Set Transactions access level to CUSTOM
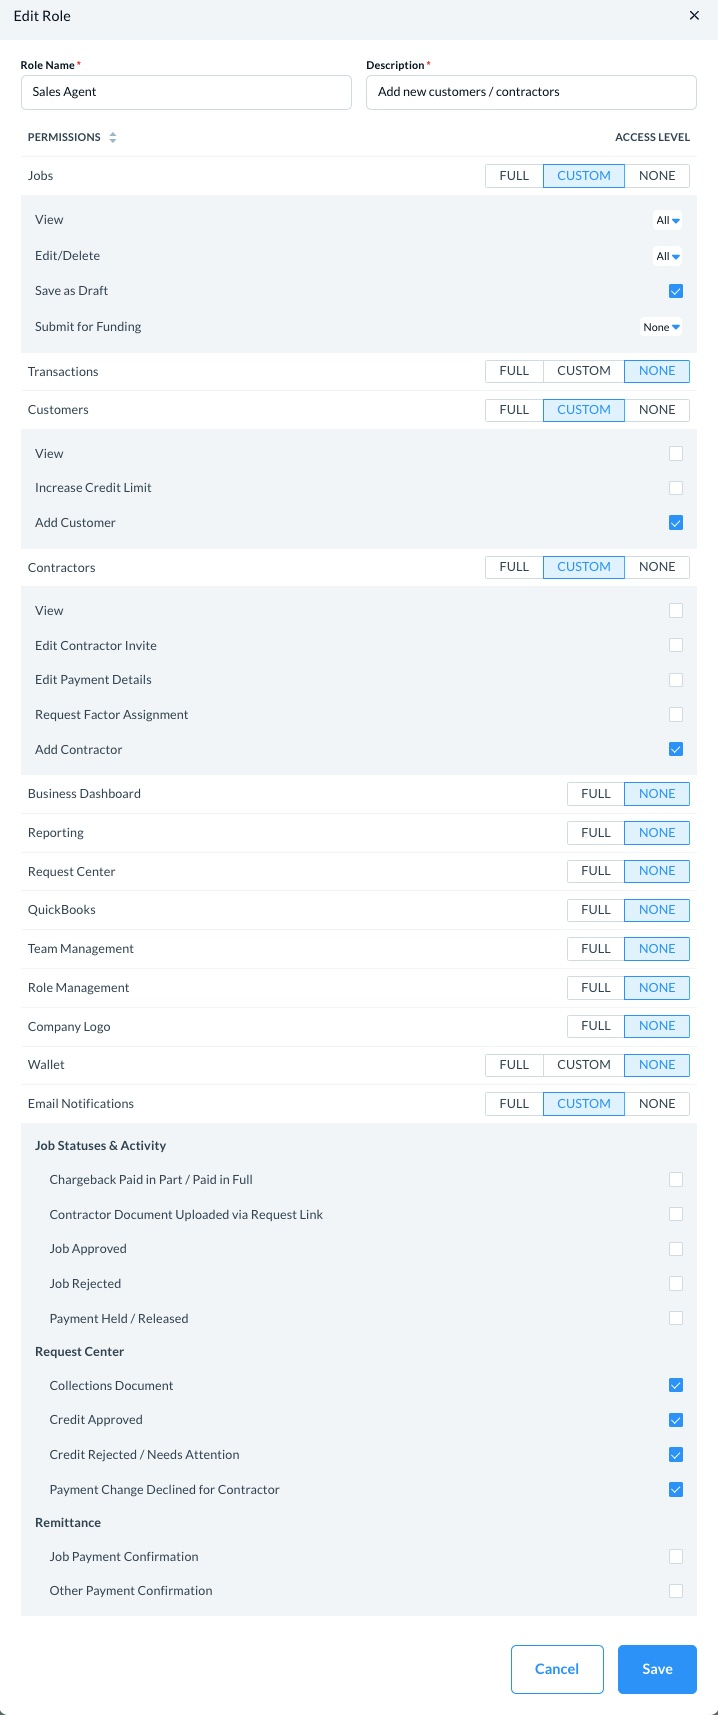This screenshot has width=718, height=1715. coord(584,371)
